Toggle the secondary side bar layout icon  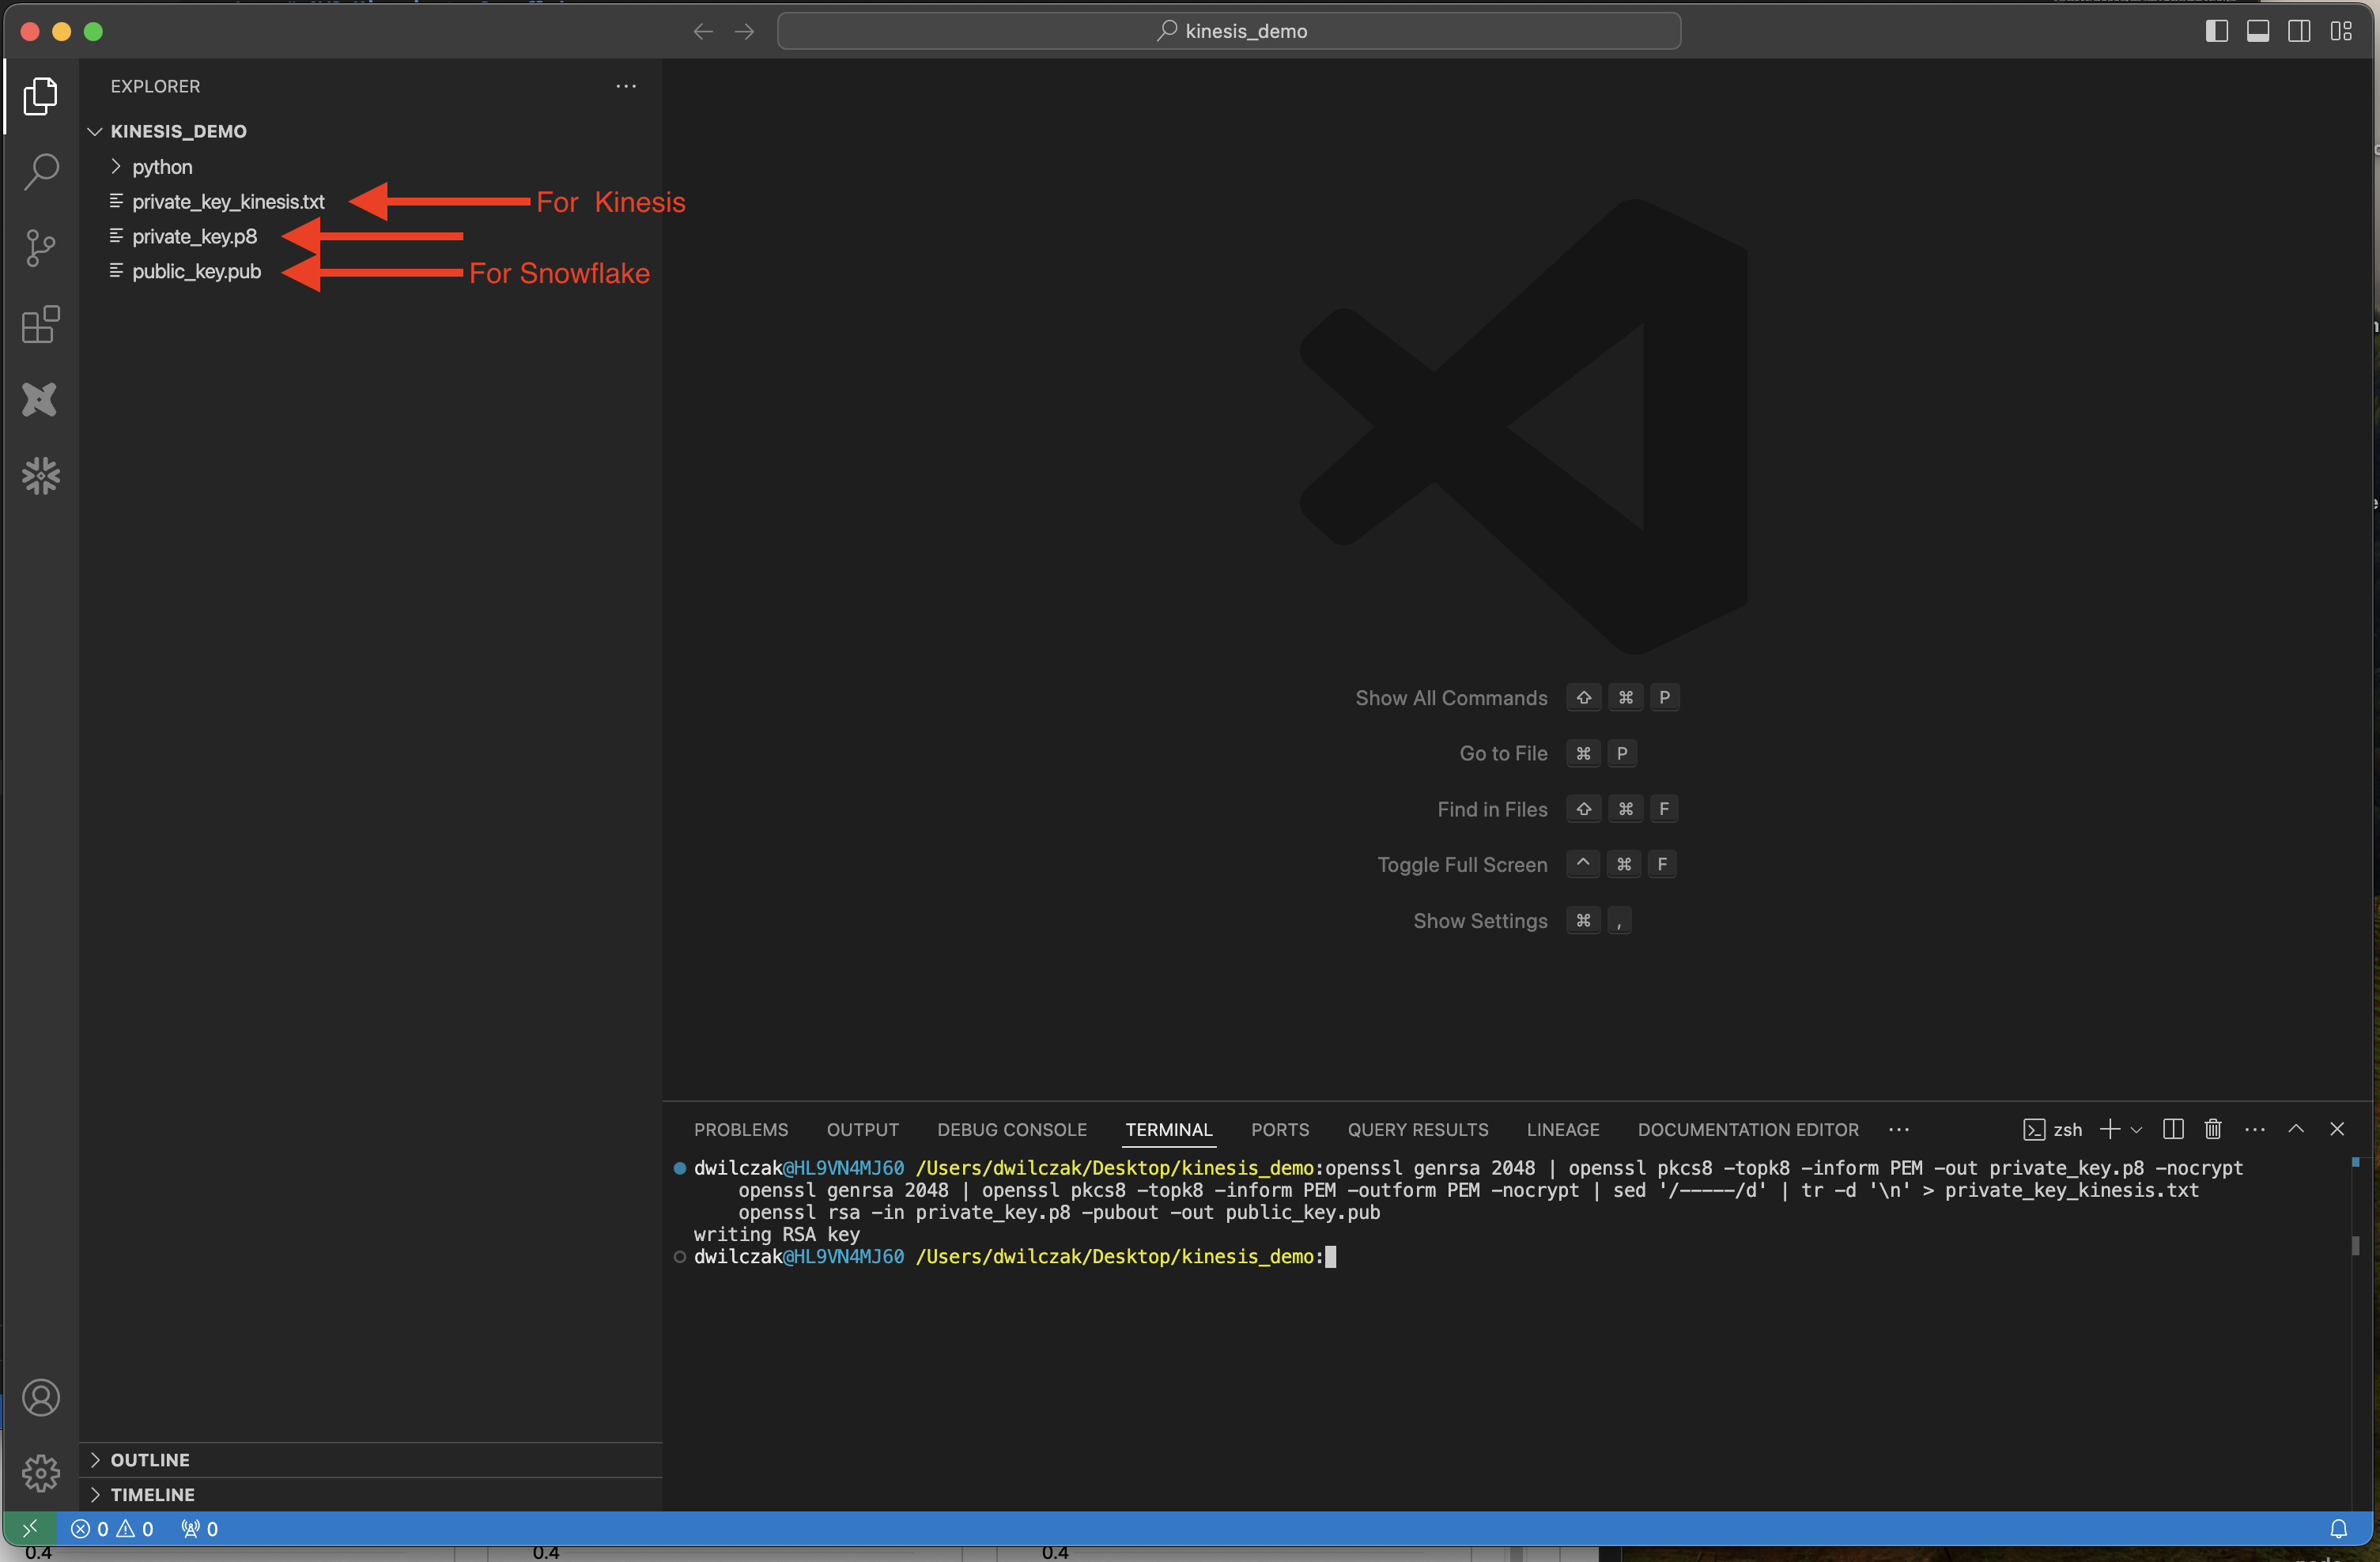[2299, 31]
